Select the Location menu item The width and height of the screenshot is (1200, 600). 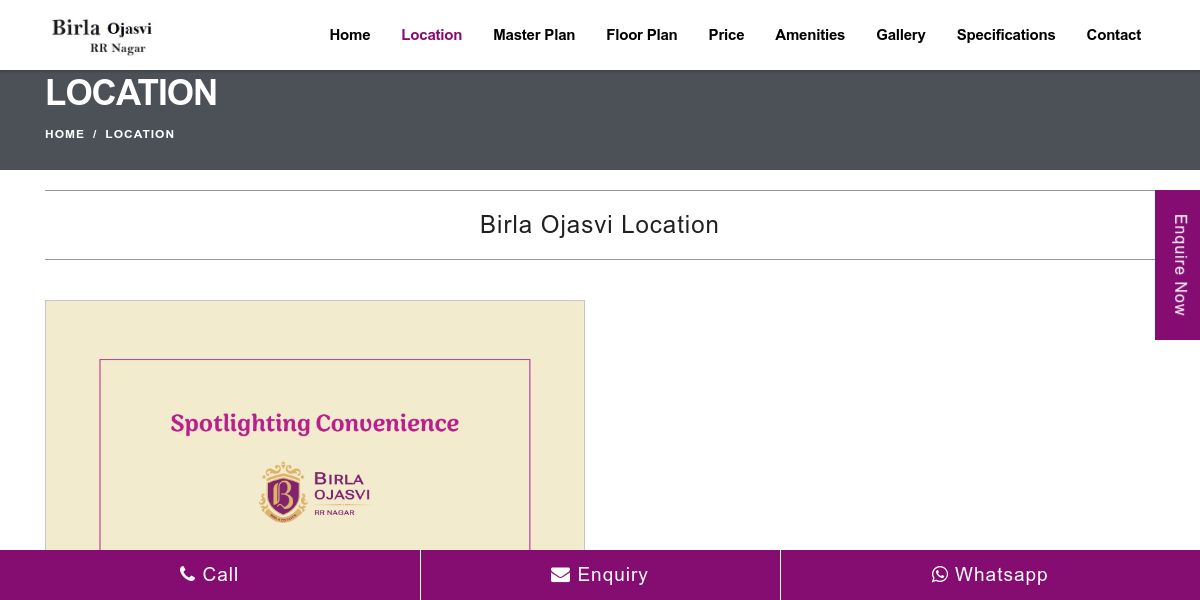(x=432, y=35)
